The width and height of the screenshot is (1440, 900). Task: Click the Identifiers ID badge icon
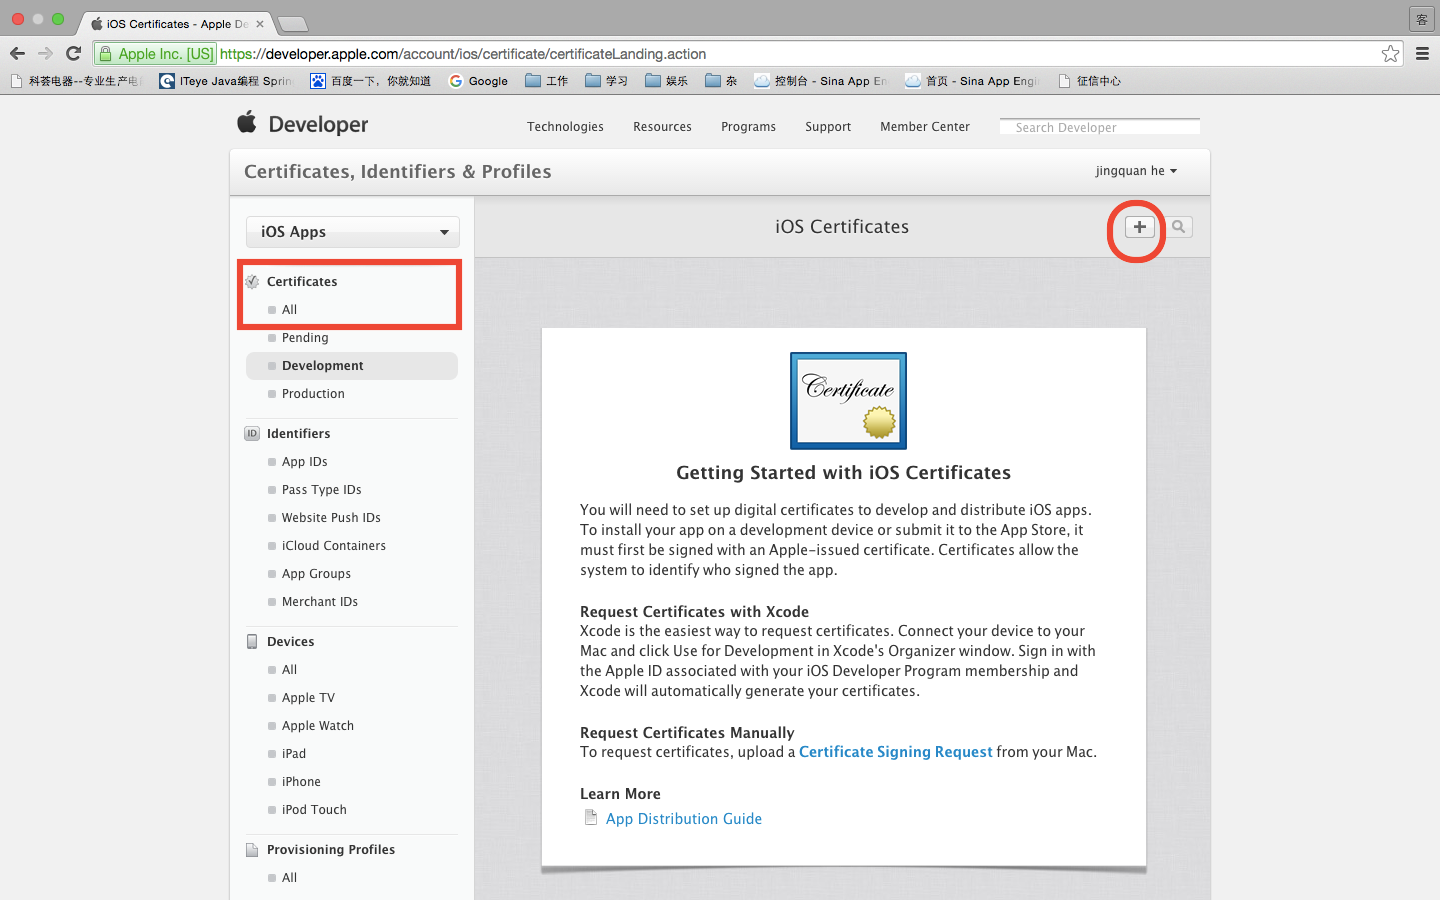252,434
